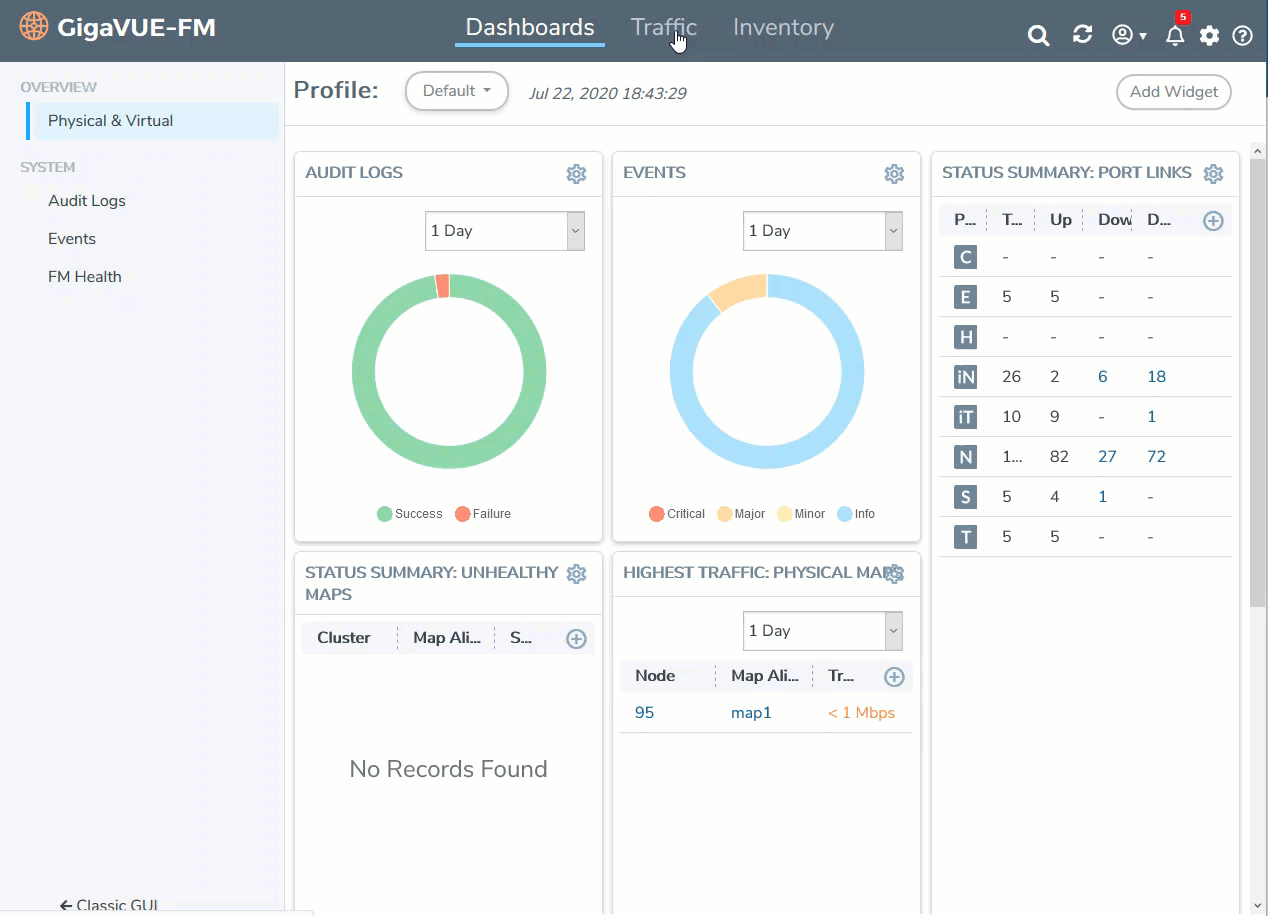The width and height of the screenshot is (1268, 916).
Task: Open the settings gear in top bar
Action: pyautogui.click(x=1209, y=36)
